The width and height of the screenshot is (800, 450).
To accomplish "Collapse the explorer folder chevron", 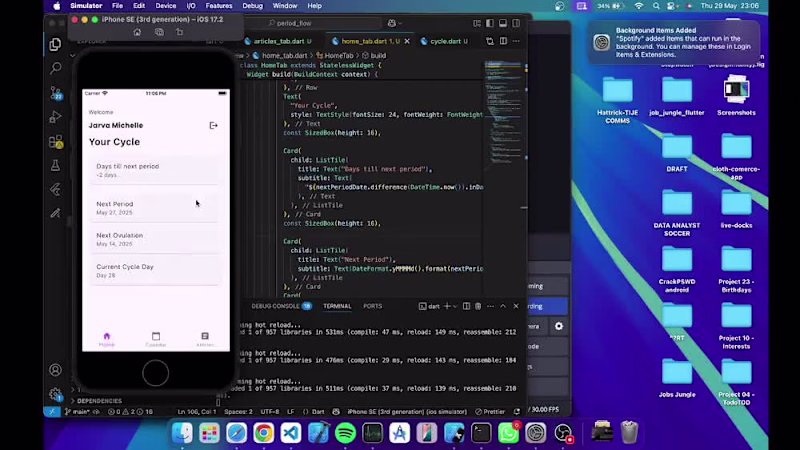I will tap(72, 55).
